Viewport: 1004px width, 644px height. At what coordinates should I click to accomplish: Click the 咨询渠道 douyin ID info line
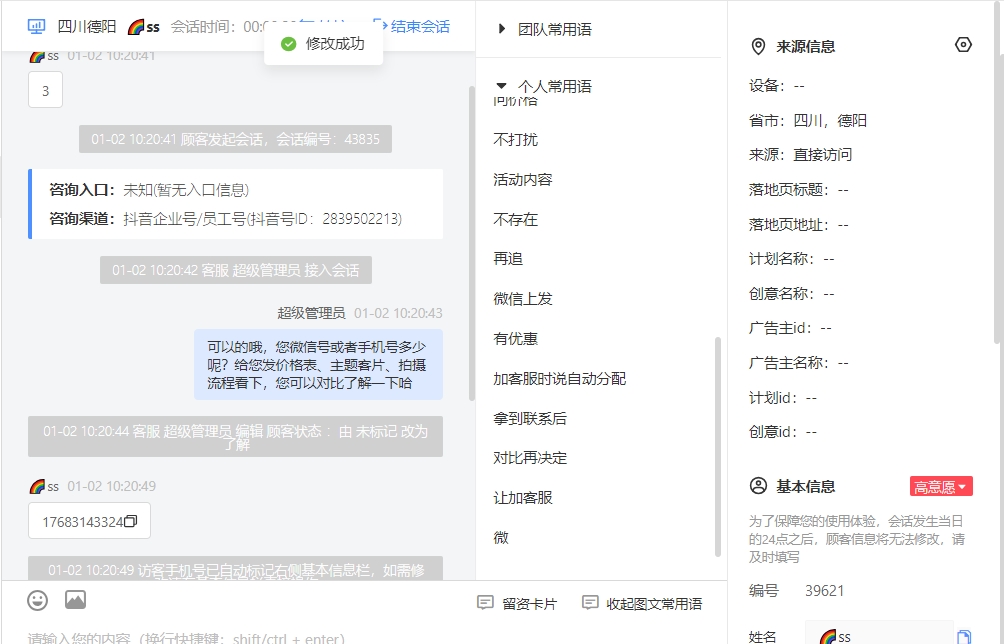[226, 219]
